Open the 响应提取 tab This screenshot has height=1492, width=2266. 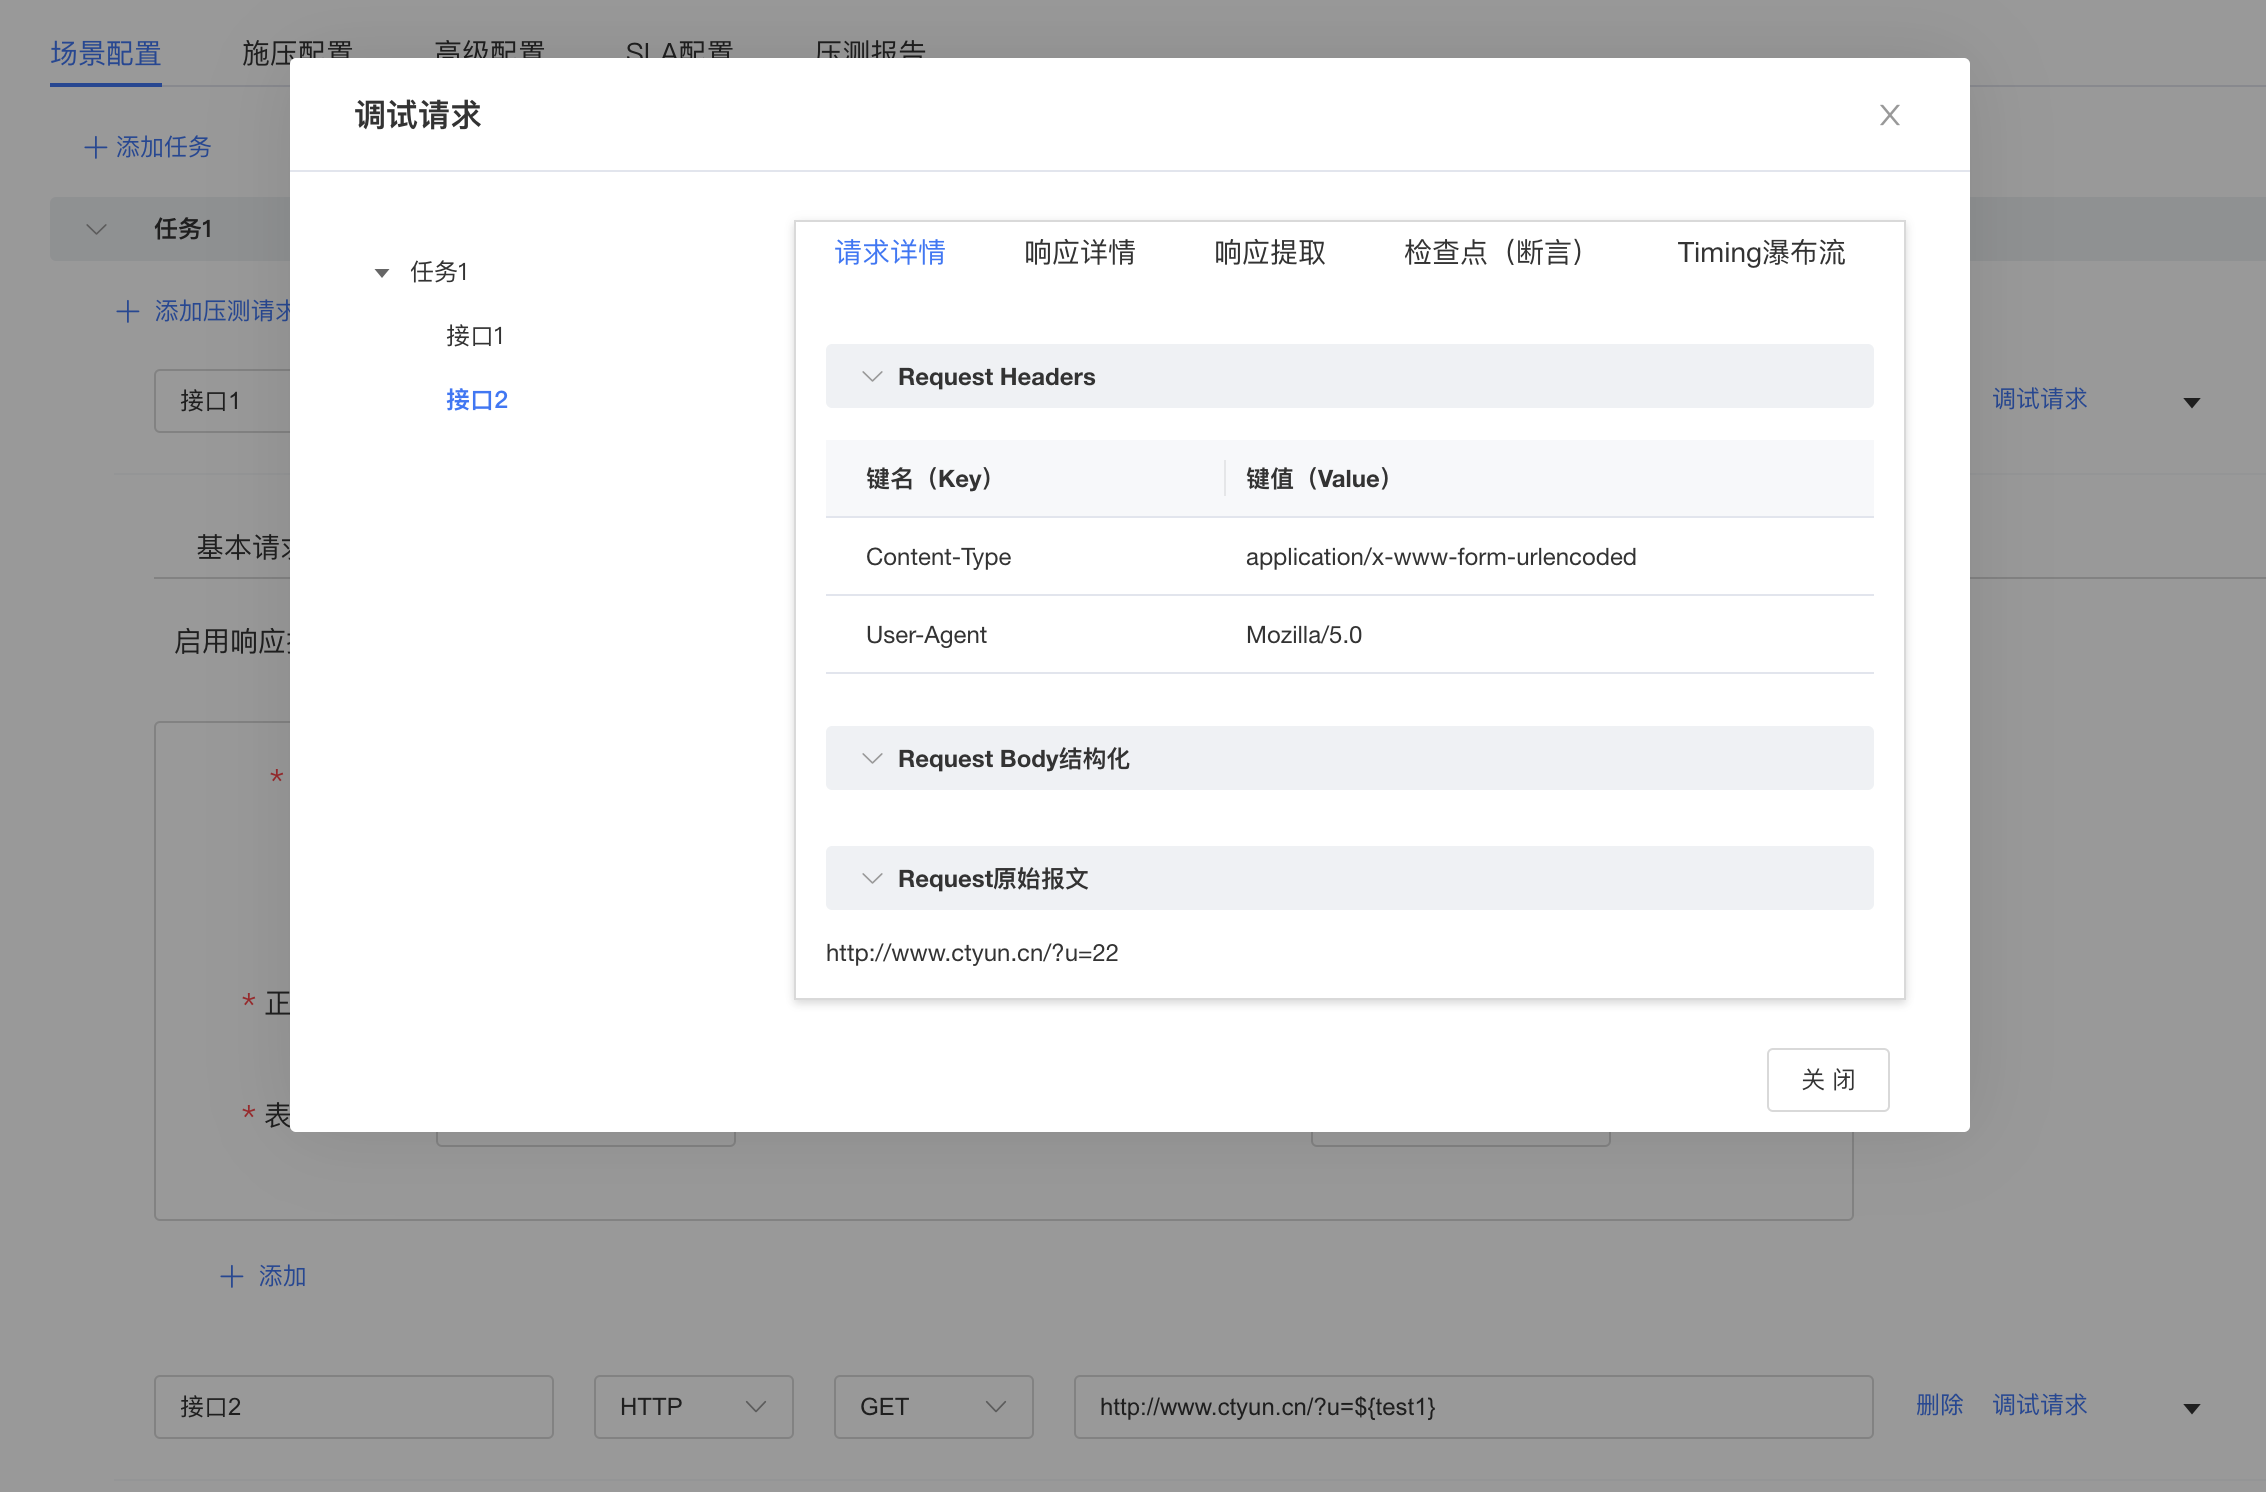1269,253
